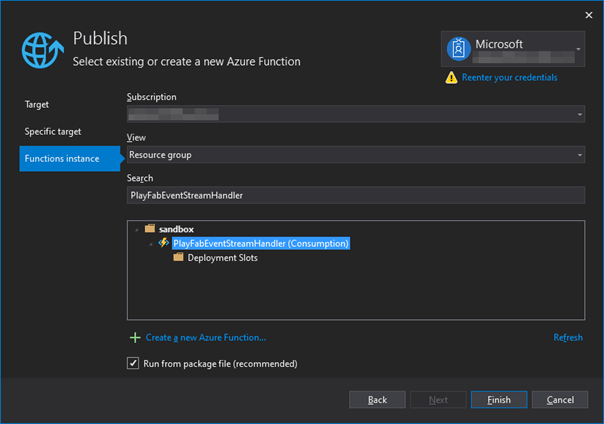Click Reenter your credentials link

coord(510,78)
